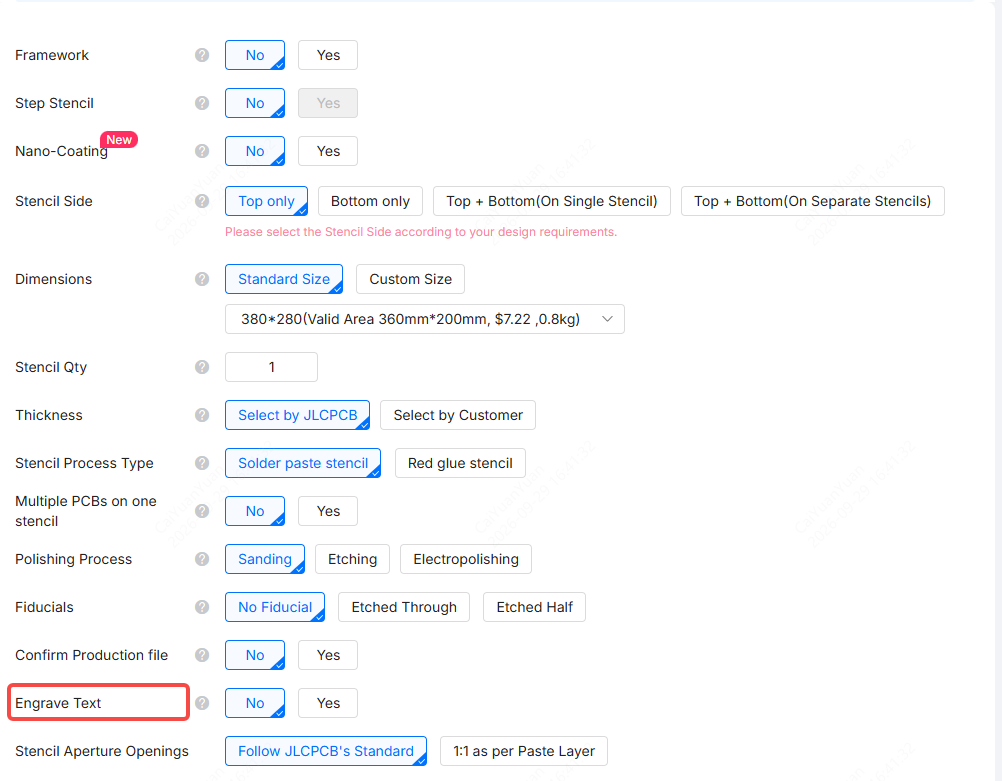This screenshot has width=1002, height=781.
Task: Open the Framework help icon
Action: [x=202, y=55]
